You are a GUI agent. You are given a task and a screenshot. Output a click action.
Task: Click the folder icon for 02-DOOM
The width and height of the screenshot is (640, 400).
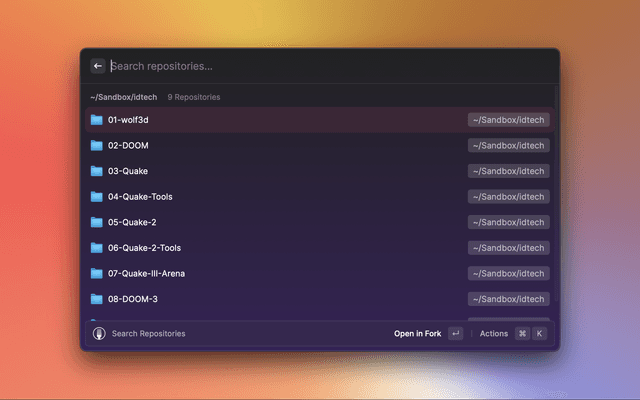[x=97, y=146]
